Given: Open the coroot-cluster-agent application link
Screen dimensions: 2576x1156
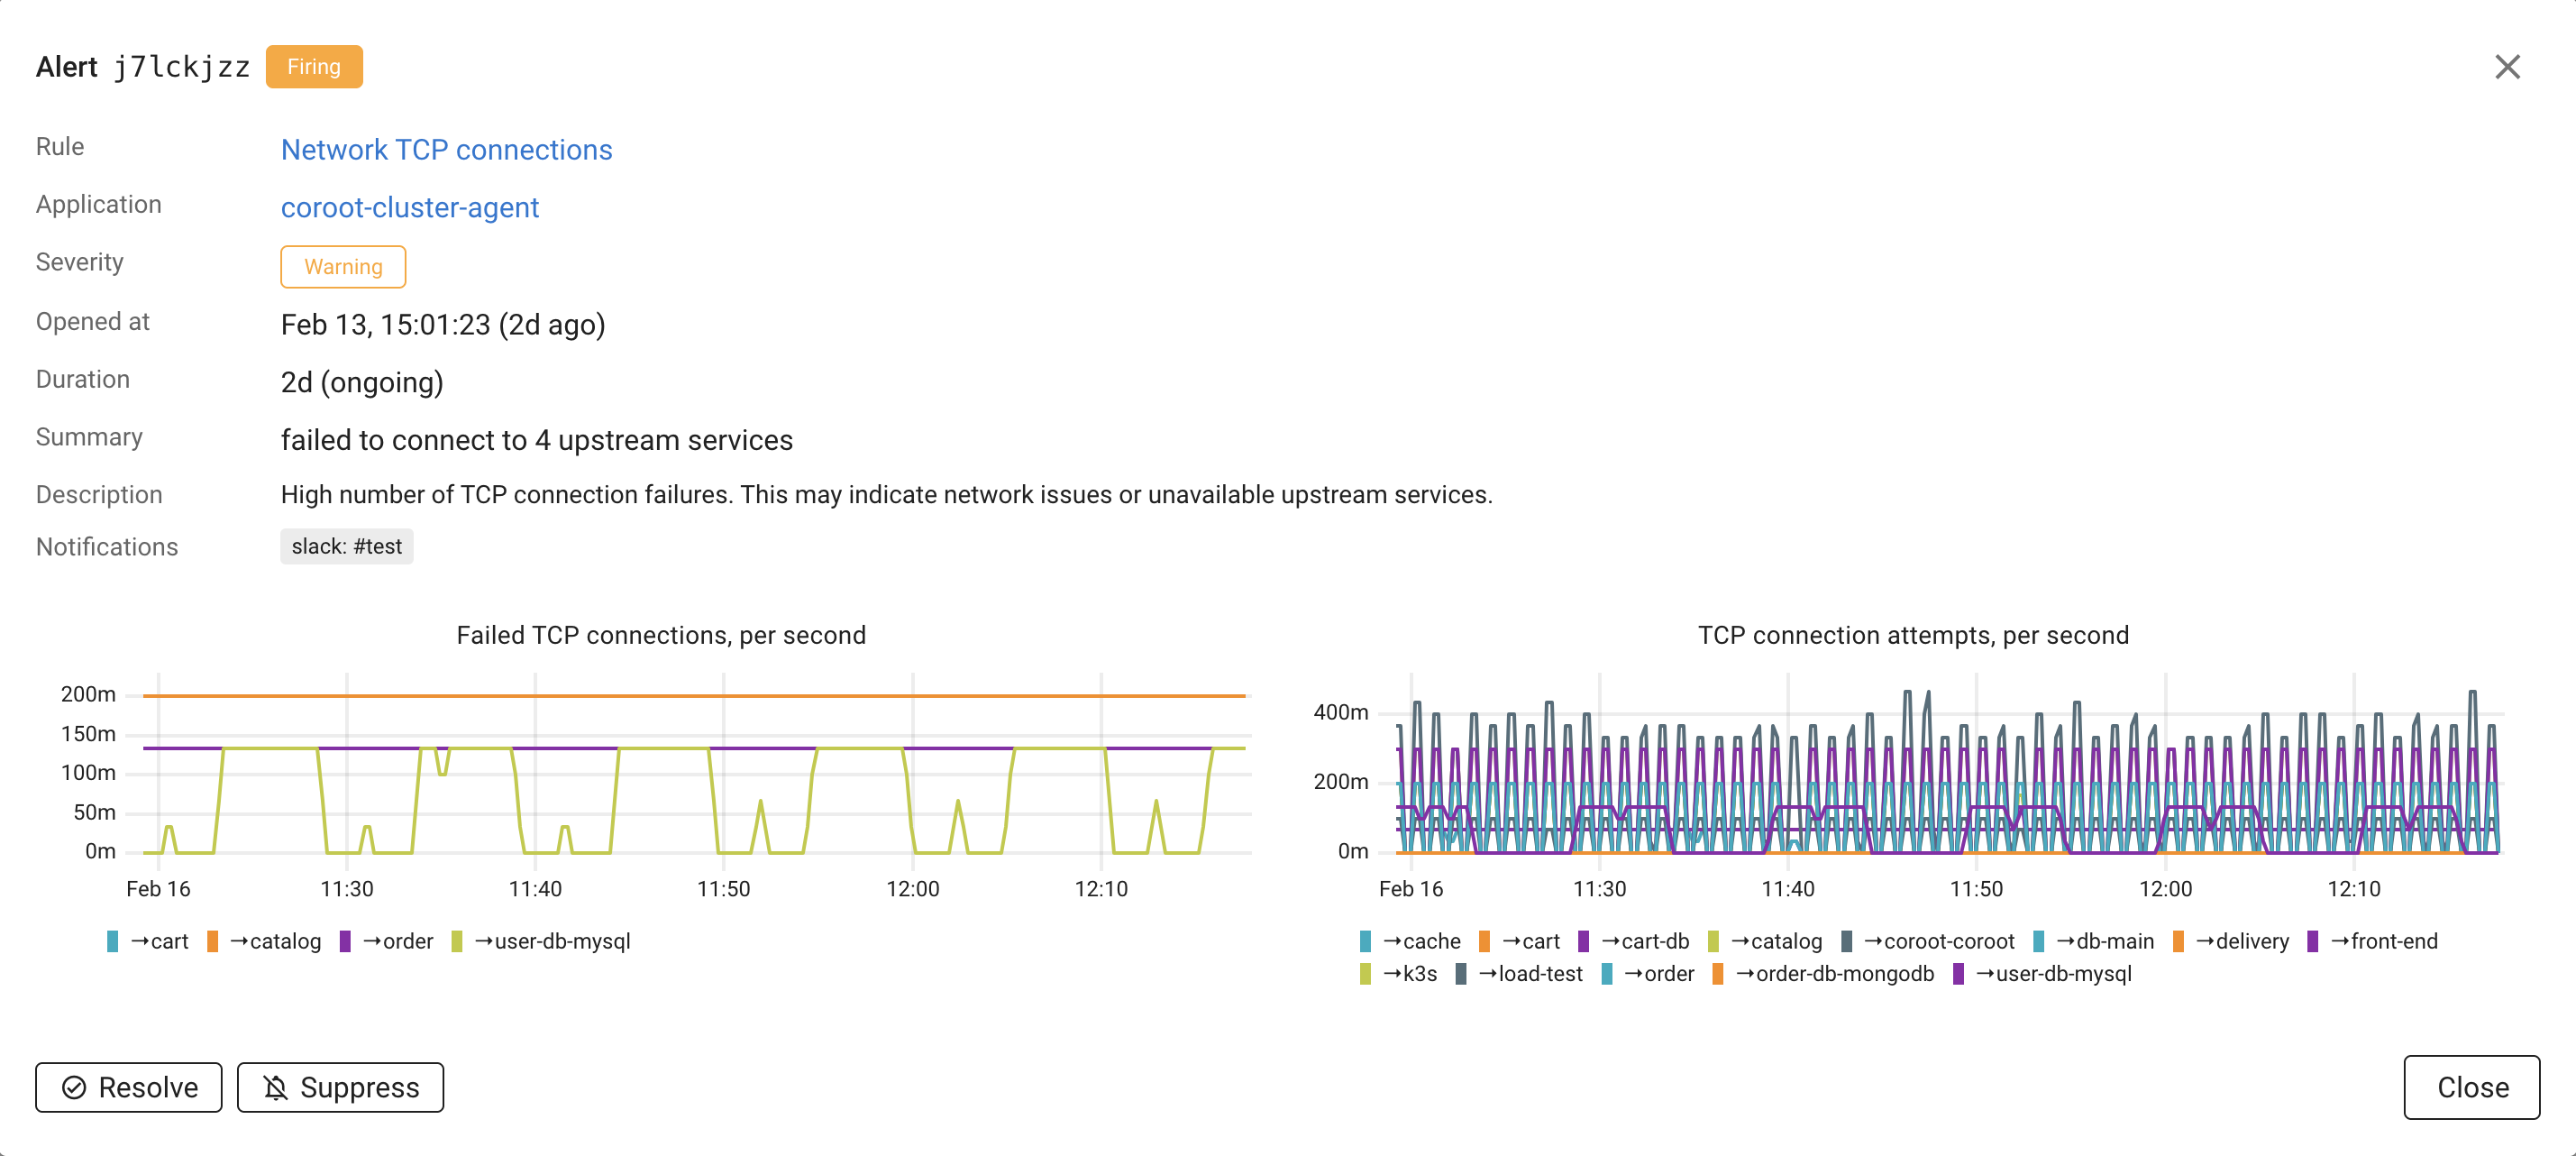Looking at the screenshot, I should [x=409, y=207].
